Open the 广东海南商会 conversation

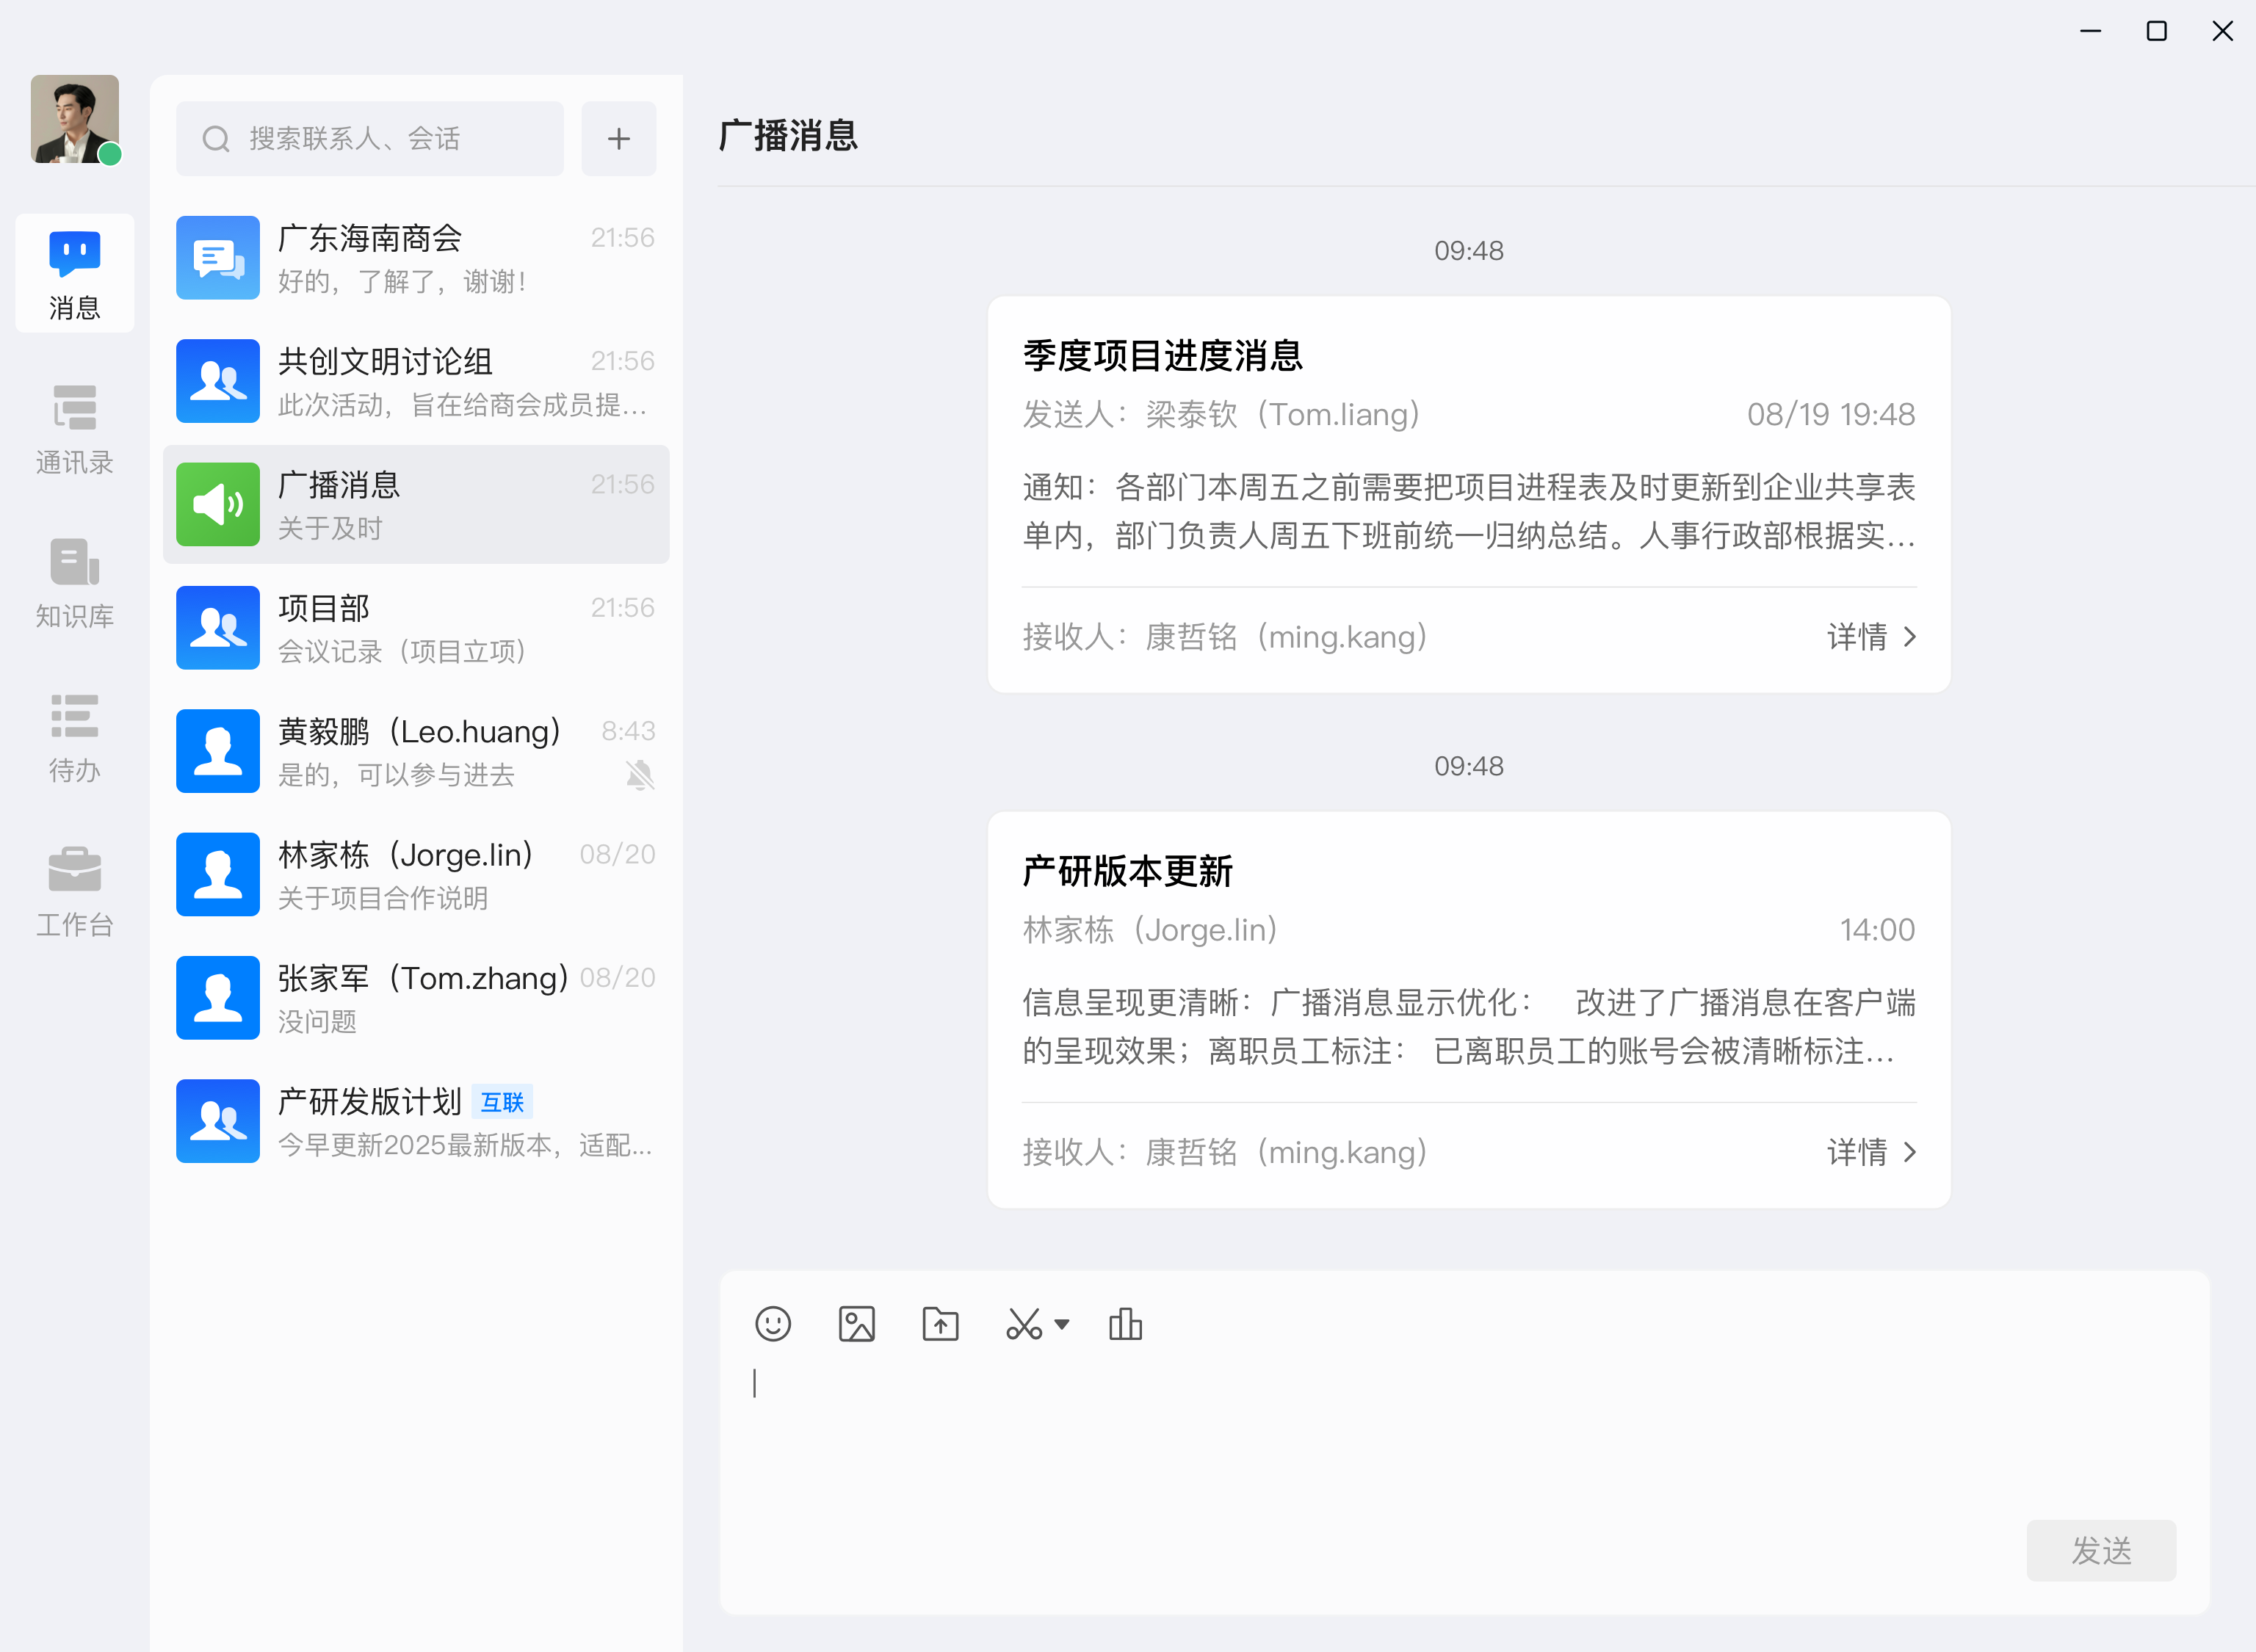(415, 259)
